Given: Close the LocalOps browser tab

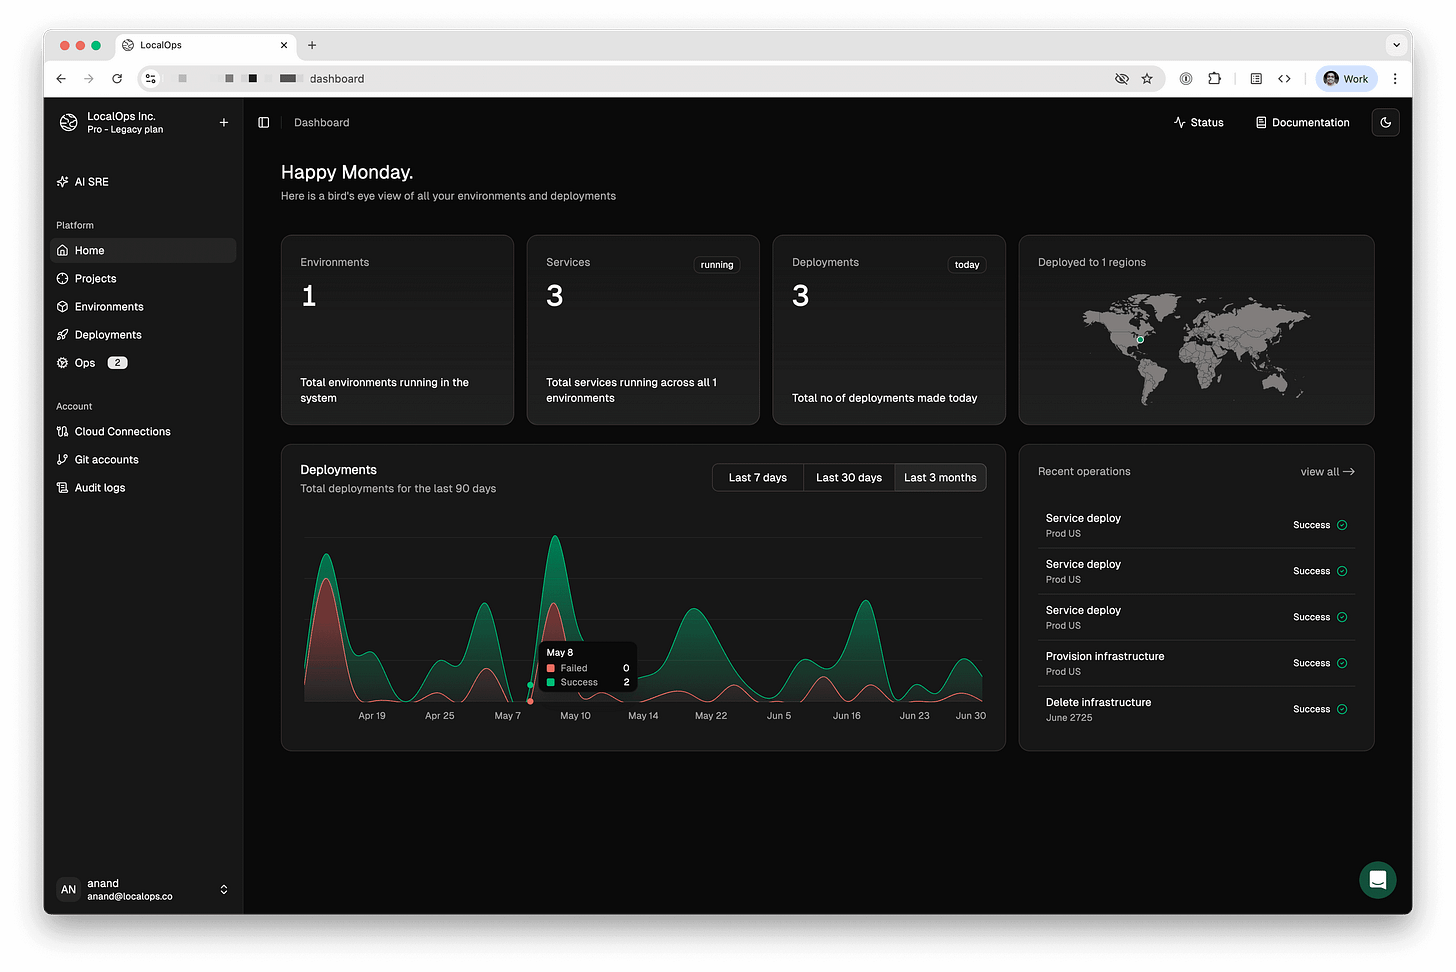Looking at the screenshot, I should (284, 45).
